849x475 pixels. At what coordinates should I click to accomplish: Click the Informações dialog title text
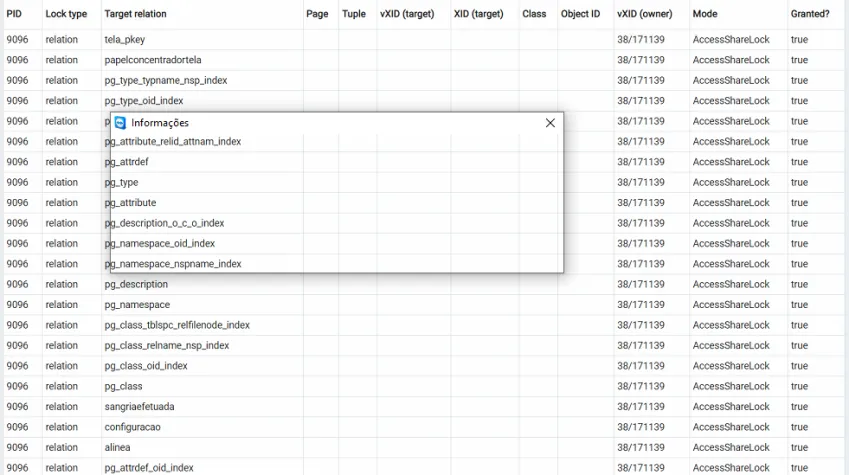(x=160, y=123)
